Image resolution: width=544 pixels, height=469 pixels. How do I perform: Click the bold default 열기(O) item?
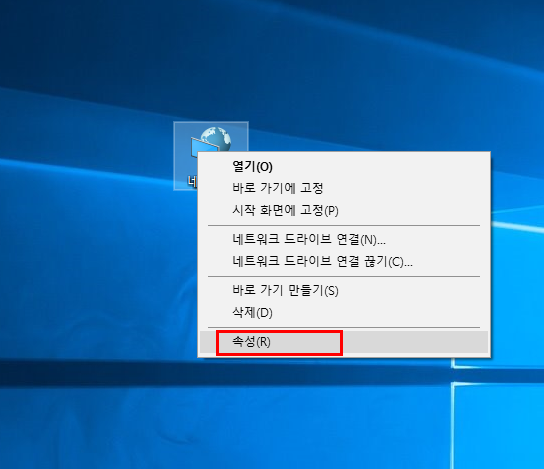(x=252, y=167)
